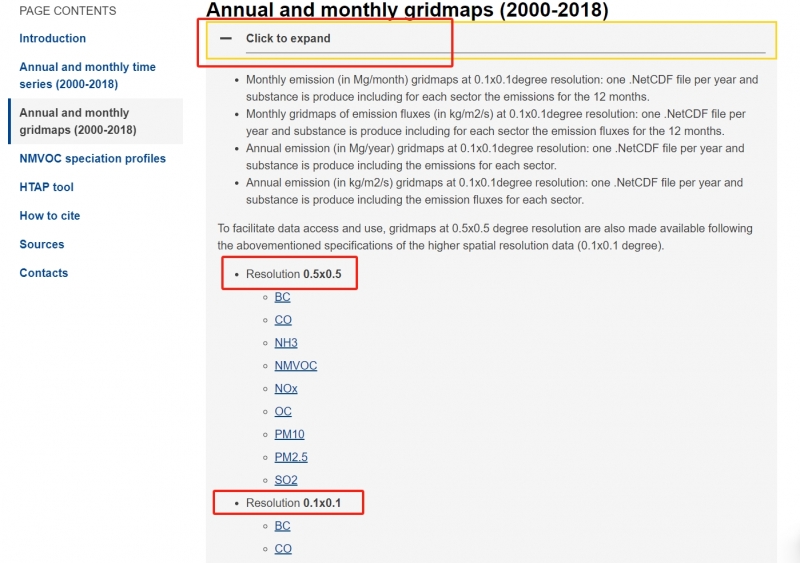Navigate to How to cite

coord(49,215)
